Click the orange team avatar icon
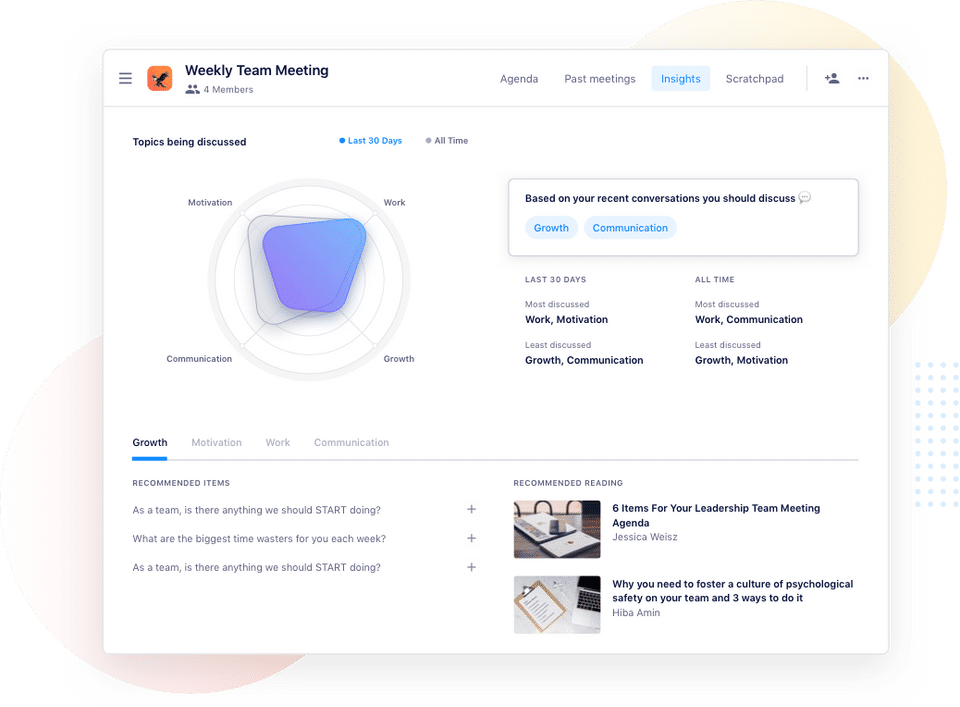960x707 pixels. tap(160, 78)
